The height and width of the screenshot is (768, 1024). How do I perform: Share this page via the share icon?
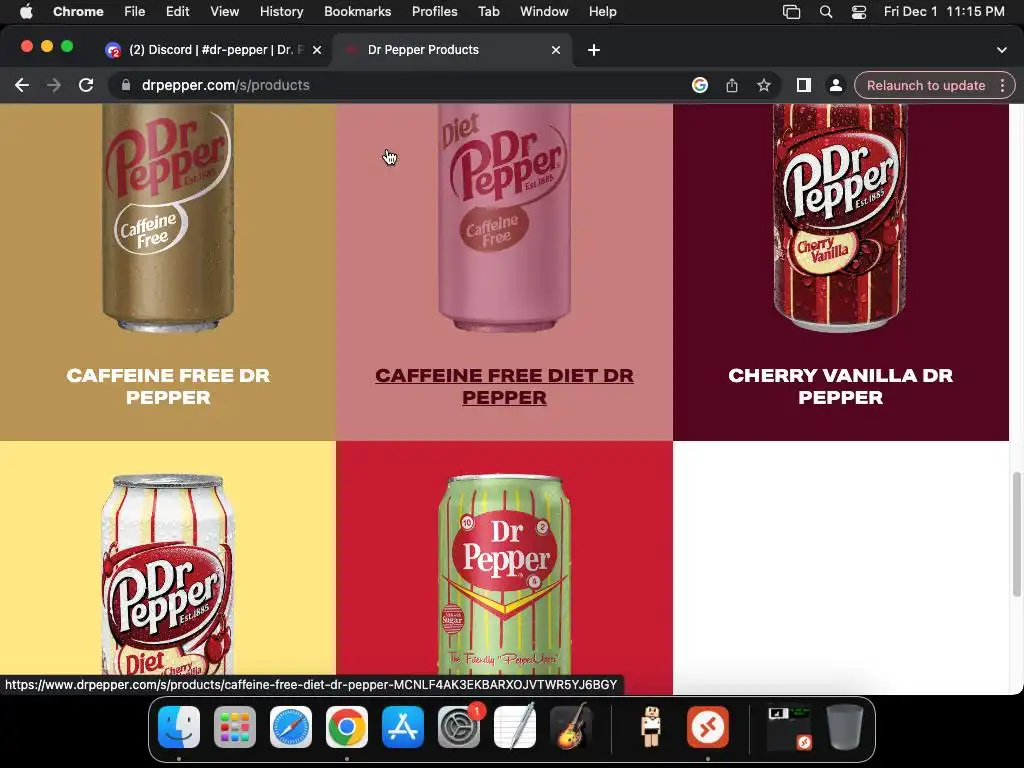[731, 85]
